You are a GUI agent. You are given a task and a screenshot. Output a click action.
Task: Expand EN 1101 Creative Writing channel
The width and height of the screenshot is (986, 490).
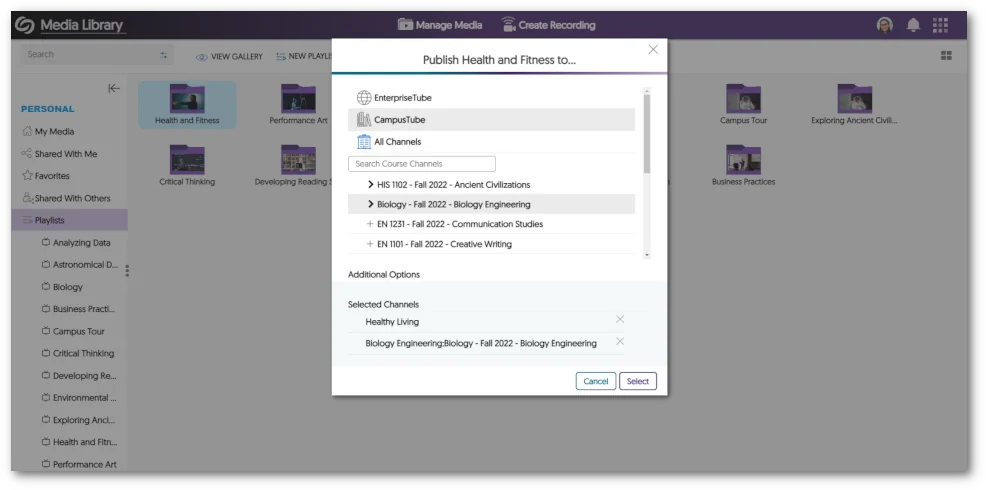(370, 244)
